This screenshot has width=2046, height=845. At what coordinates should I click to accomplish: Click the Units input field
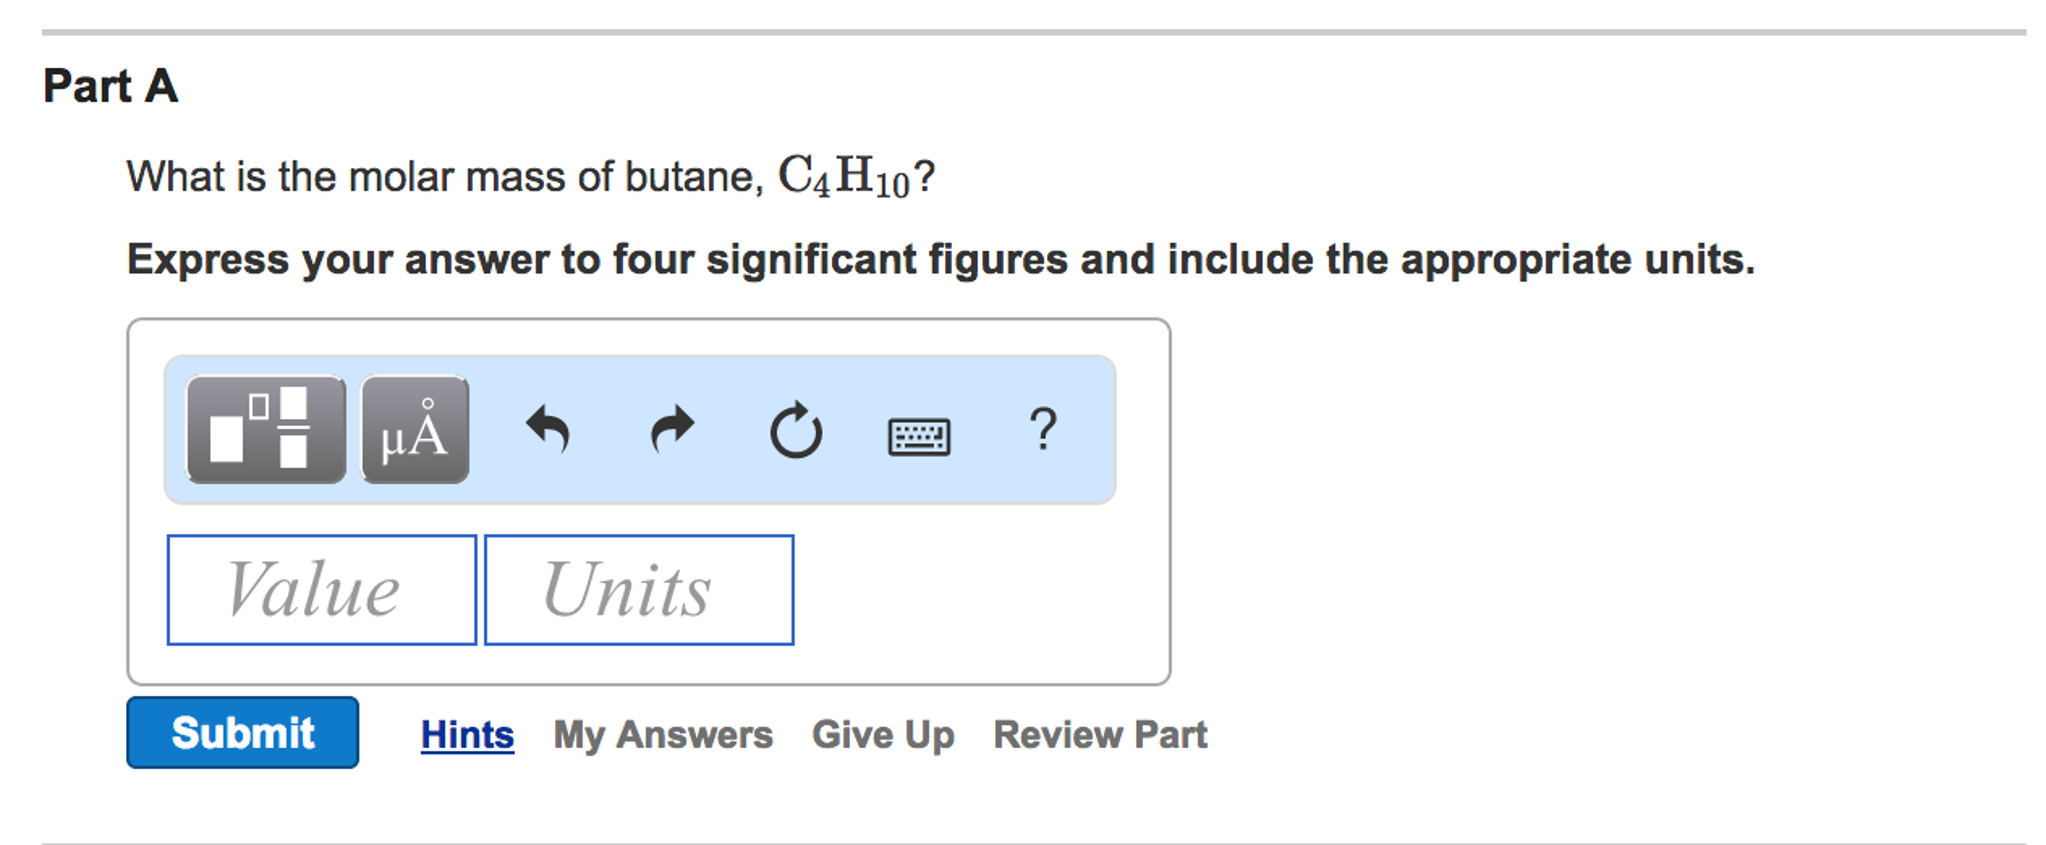coord(637,589)
